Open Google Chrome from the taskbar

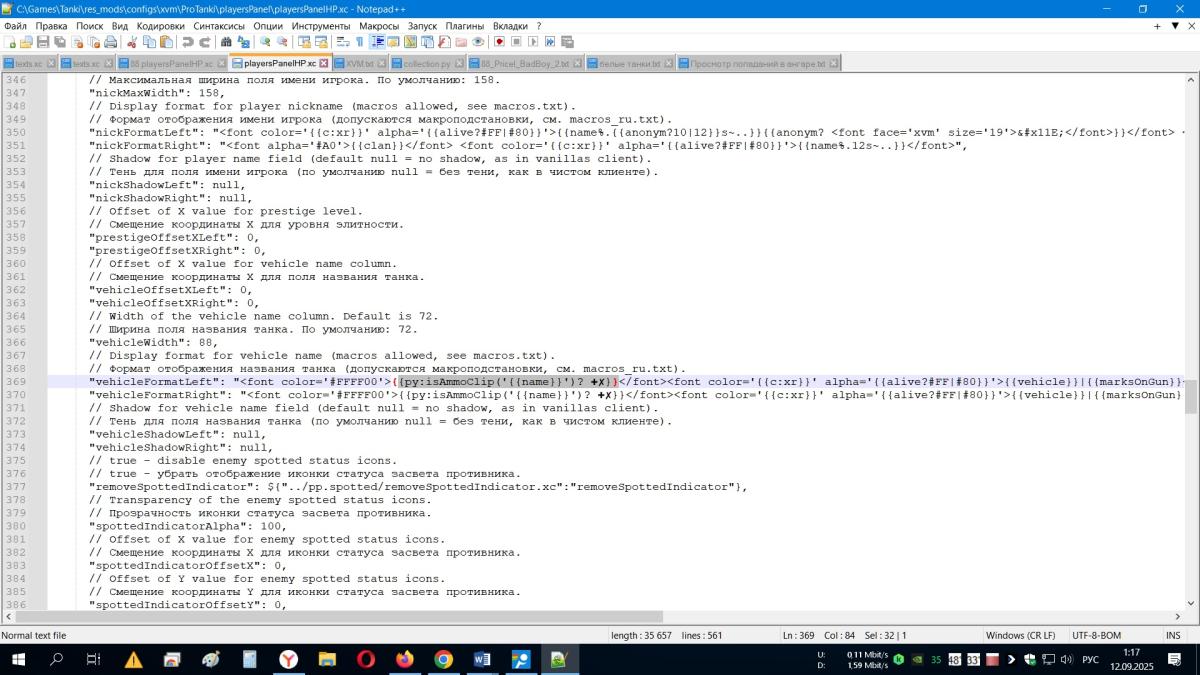pyautogui.click(x=443, y=659)
